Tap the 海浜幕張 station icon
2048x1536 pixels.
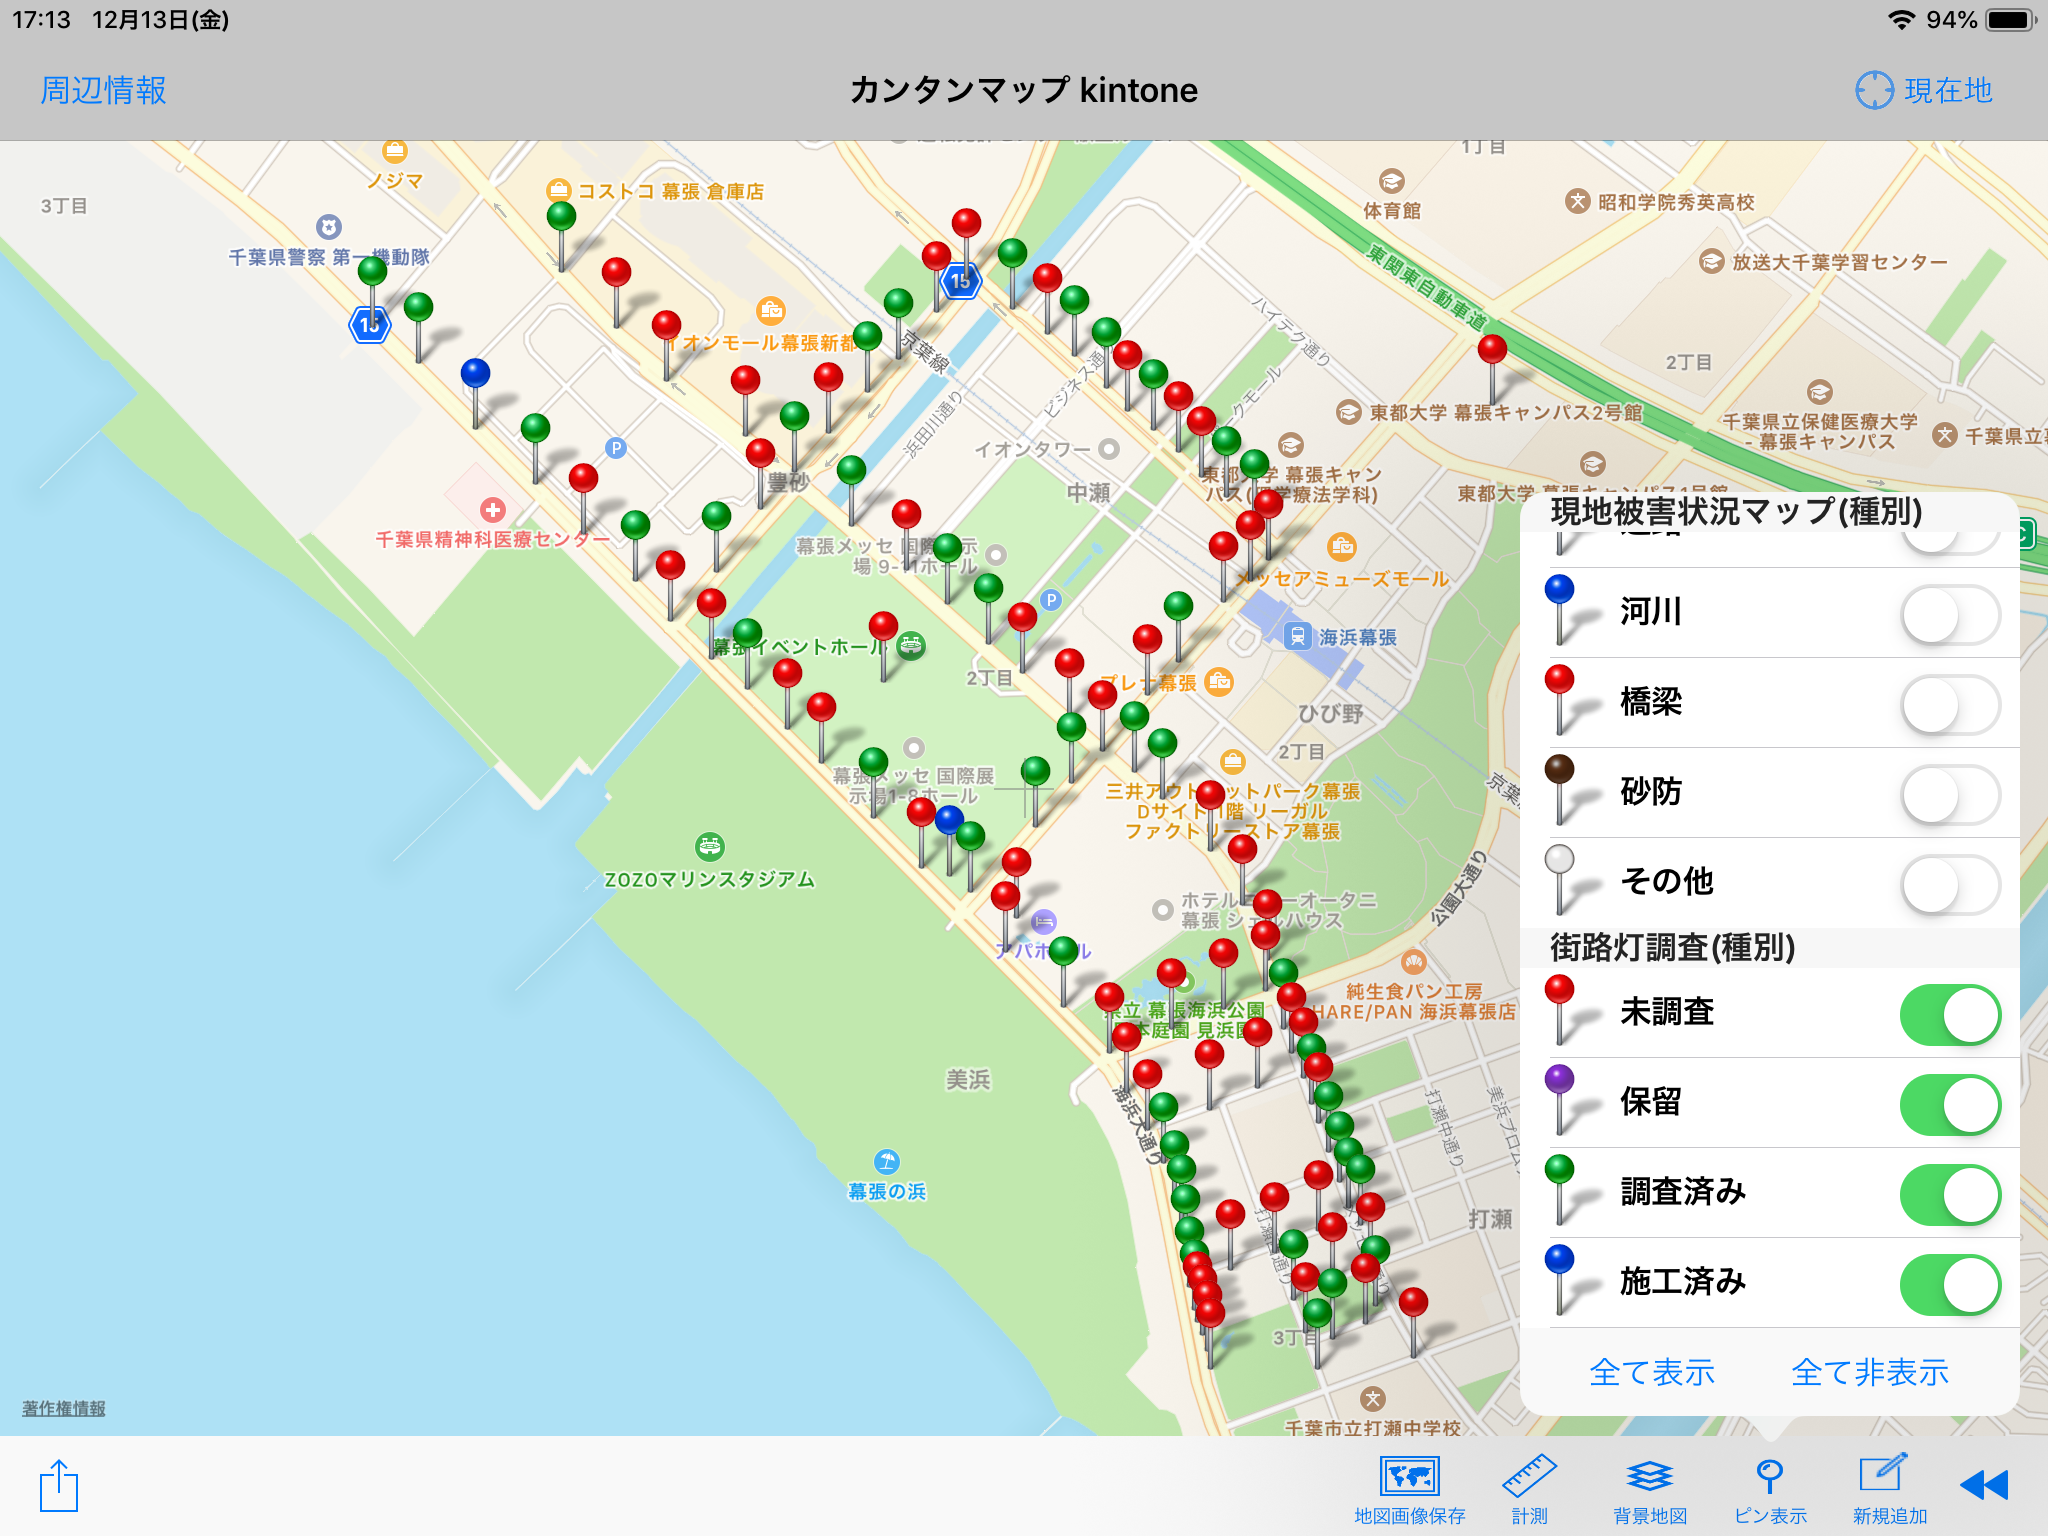point(1297,636)
